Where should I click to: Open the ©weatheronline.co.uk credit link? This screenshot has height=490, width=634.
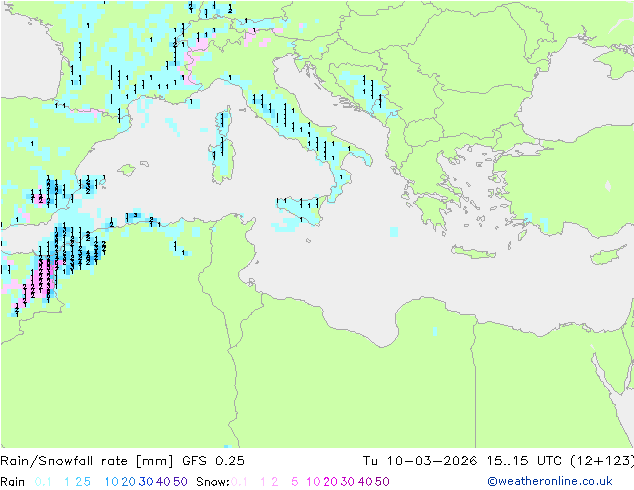click(x=550, y=481)
